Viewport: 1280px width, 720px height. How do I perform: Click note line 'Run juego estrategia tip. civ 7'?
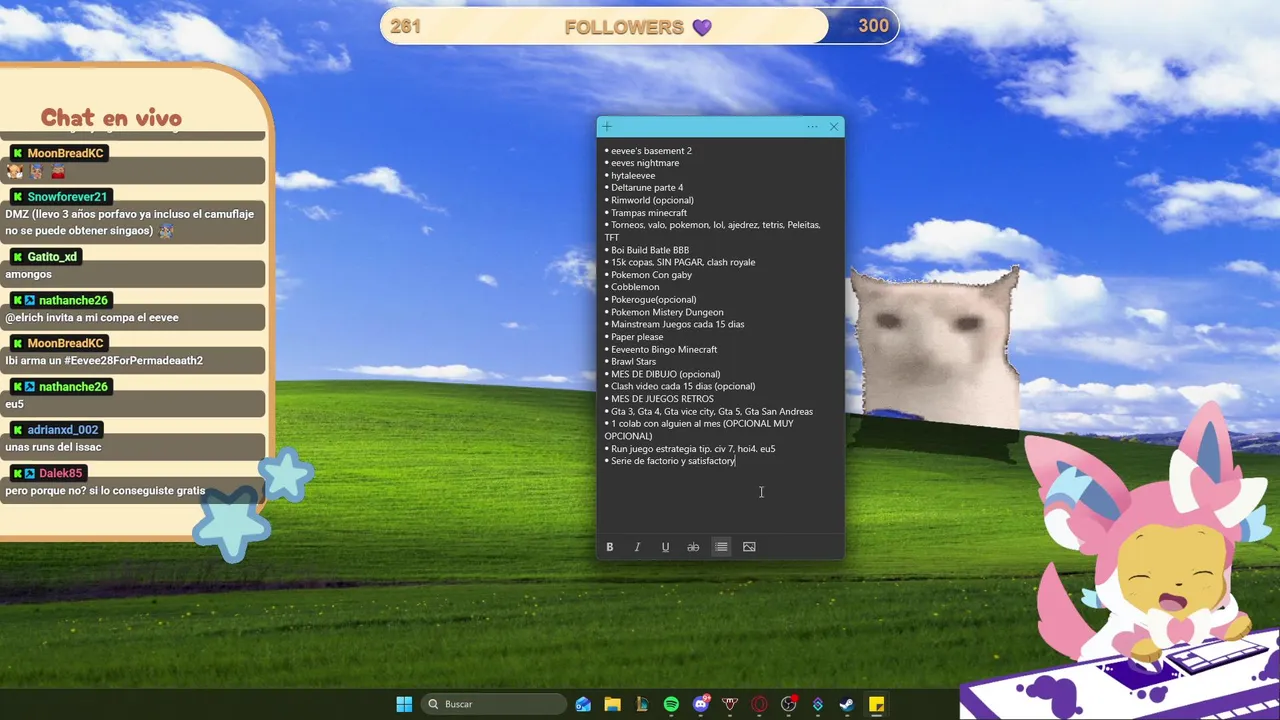coord(693,449)
